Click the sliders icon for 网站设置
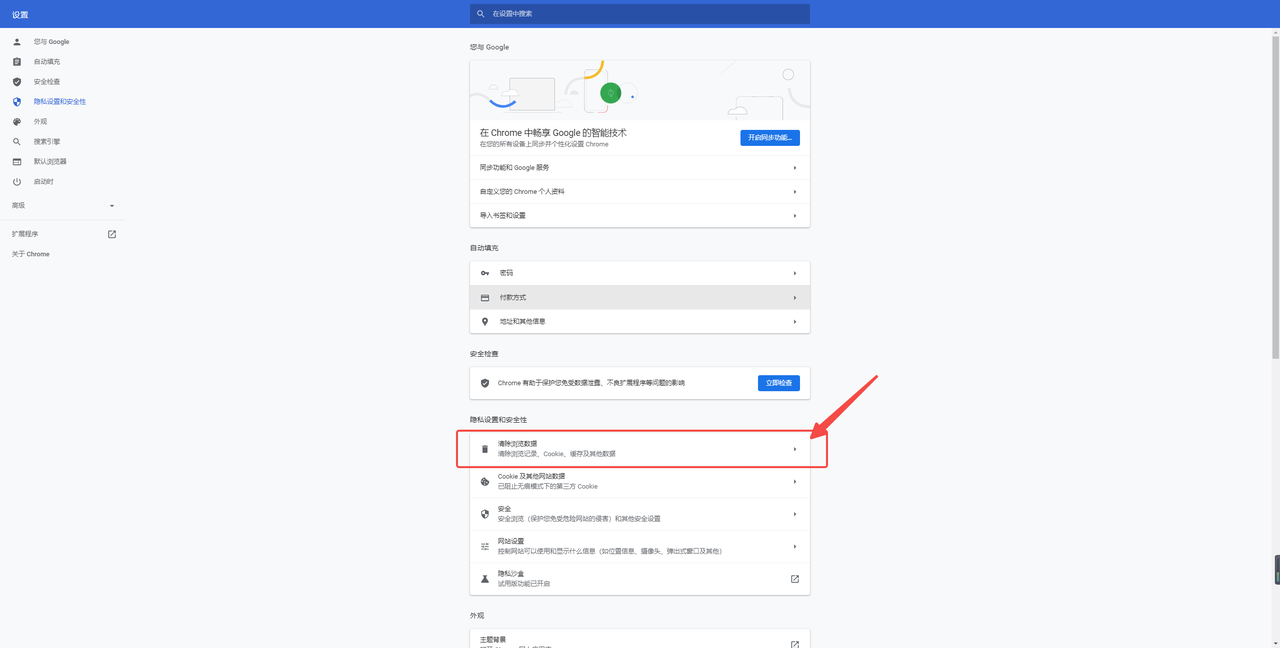 click(485, 547)
